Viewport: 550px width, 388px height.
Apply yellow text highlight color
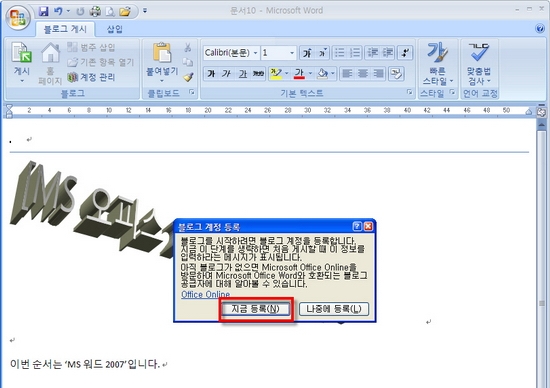pos(276,74)
